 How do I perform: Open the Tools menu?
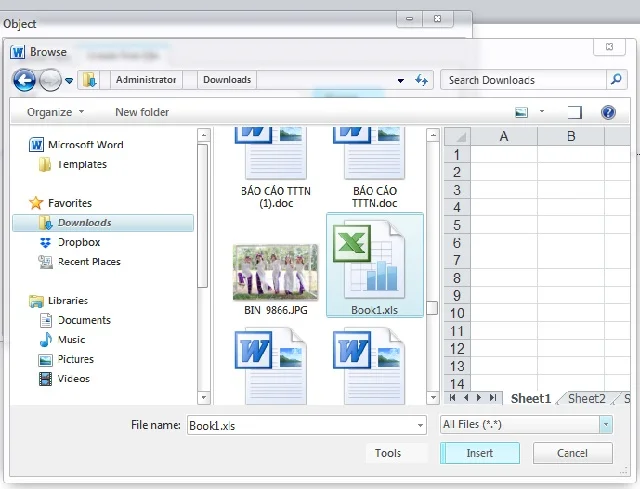[x=388, y=453]
